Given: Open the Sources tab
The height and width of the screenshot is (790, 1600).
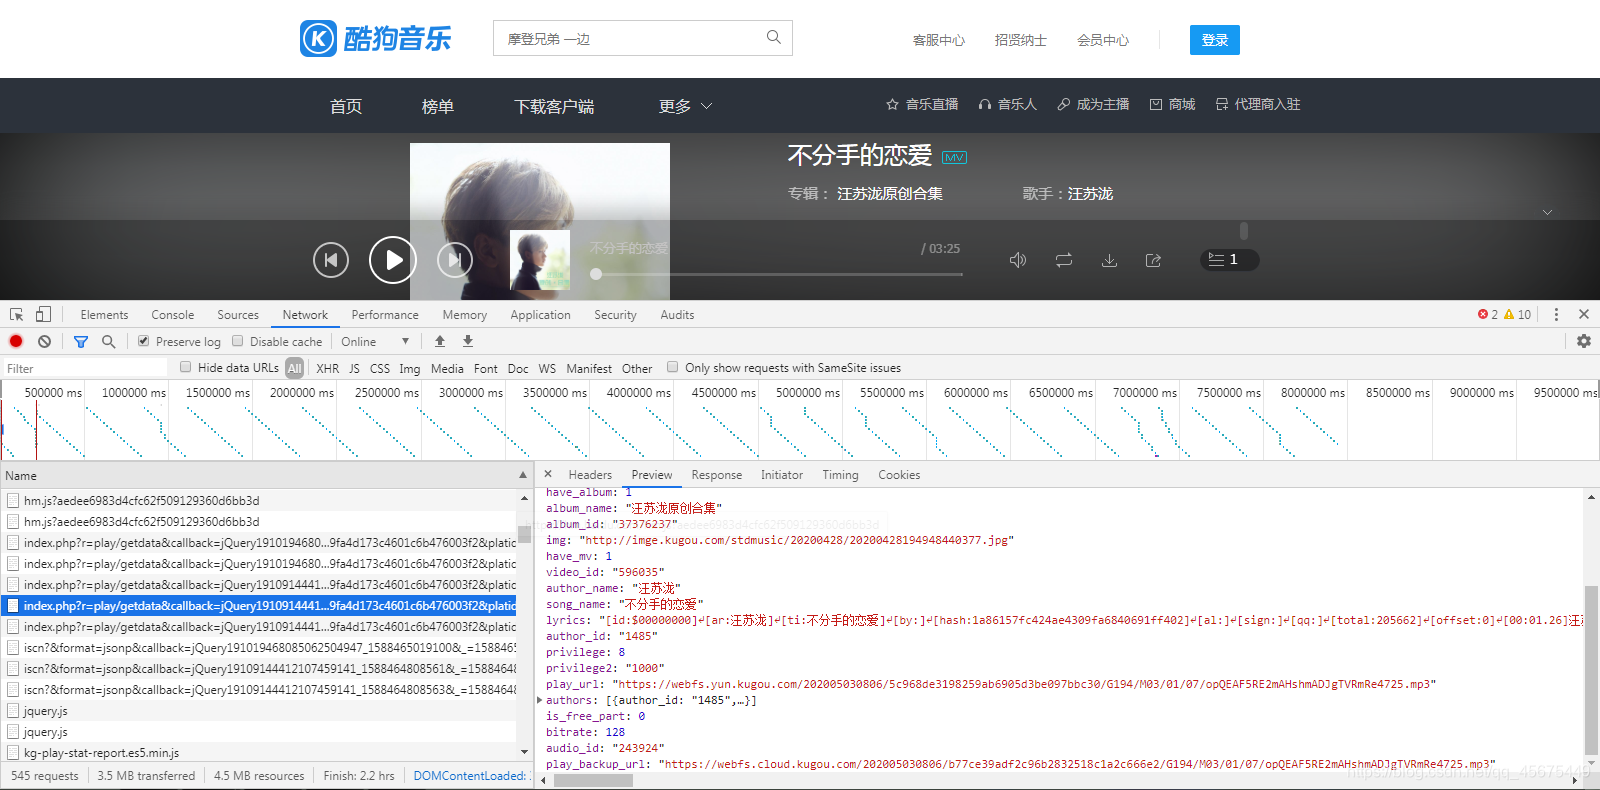Looking at the screenshot, I should 238,314.
